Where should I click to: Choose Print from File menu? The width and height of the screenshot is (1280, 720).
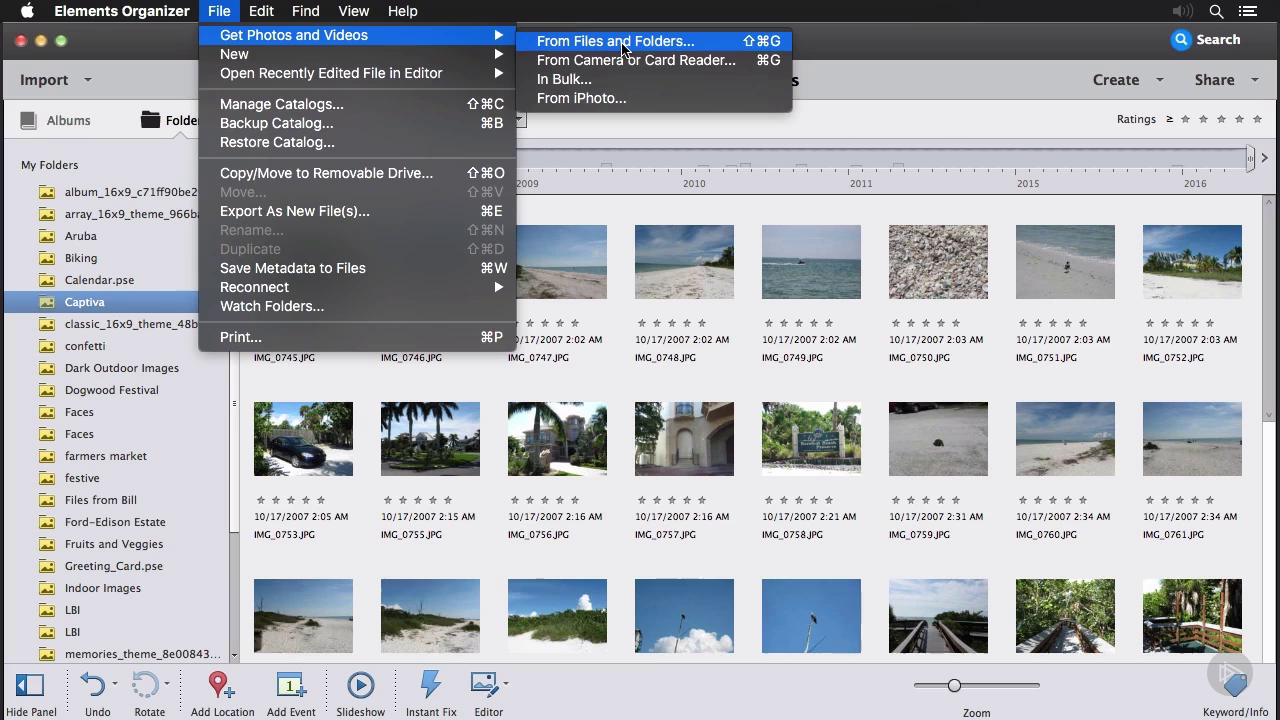click(x=357, y=337)
